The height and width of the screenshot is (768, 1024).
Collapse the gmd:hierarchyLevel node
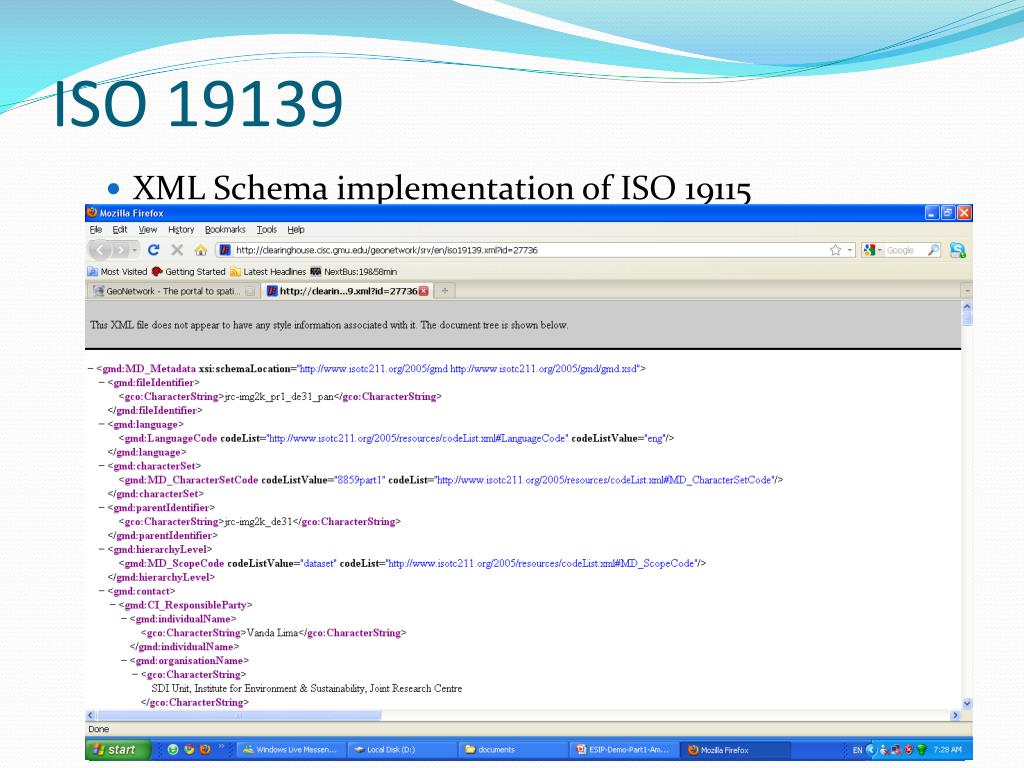(x=102, y=550)
